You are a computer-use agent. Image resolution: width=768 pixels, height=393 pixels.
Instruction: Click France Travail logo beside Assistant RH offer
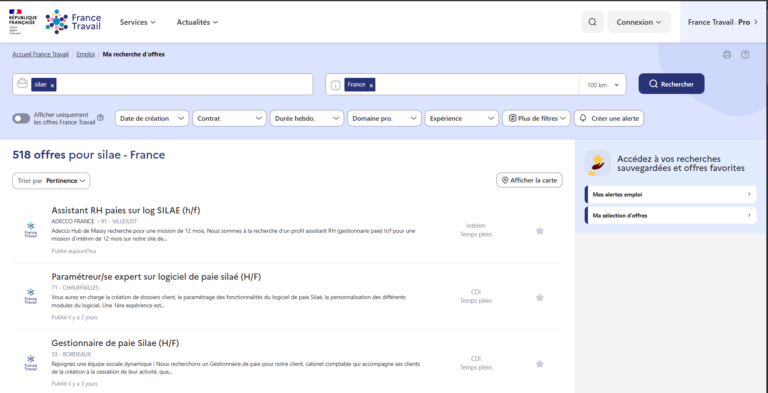click(31, 230)
